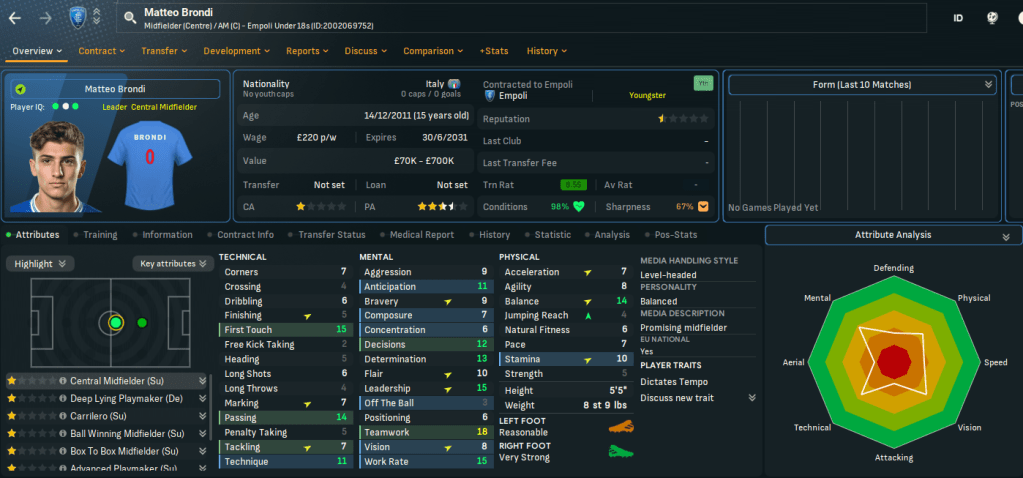Image resolution: width=1023 pixels, height=478 pixels.
Task: Expand the Attribute Analysis panel selector
Action: tap(1004, 236)
